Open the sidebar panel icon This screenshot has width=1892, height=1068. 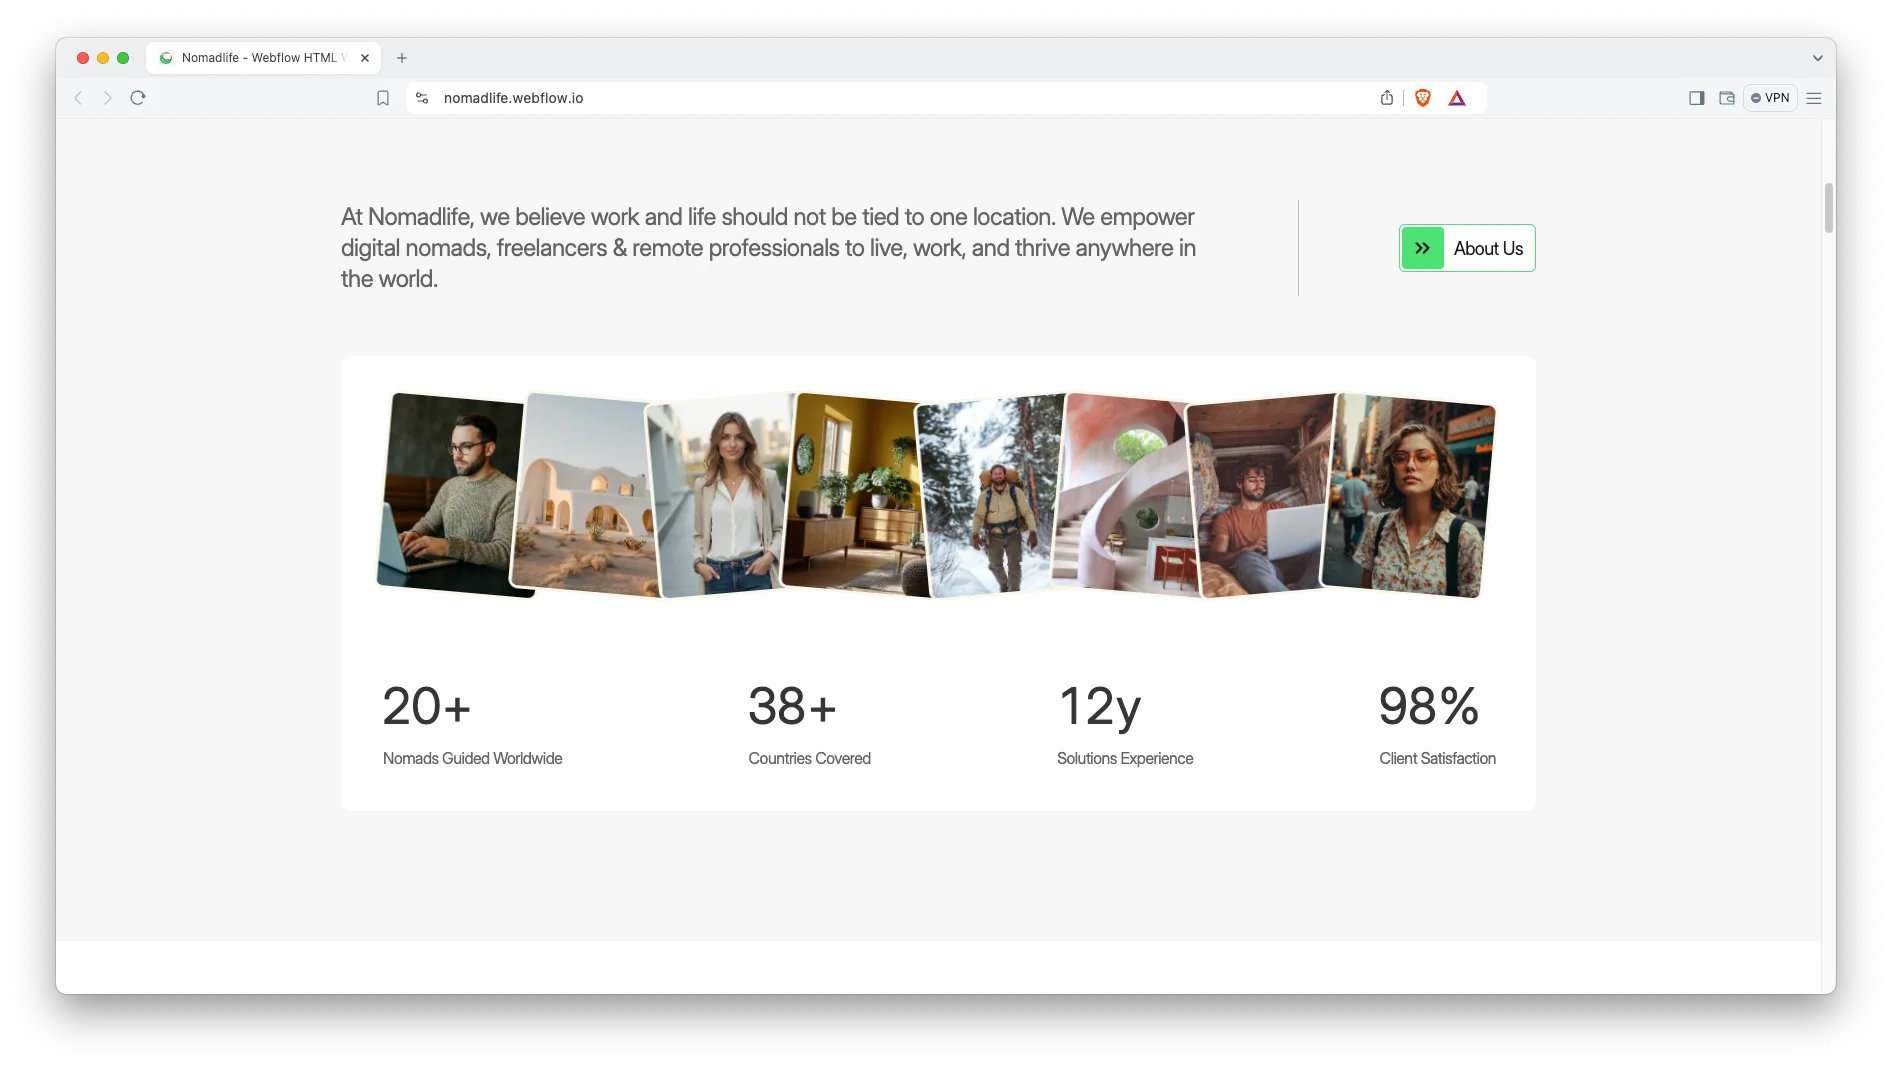[1697, 98]
